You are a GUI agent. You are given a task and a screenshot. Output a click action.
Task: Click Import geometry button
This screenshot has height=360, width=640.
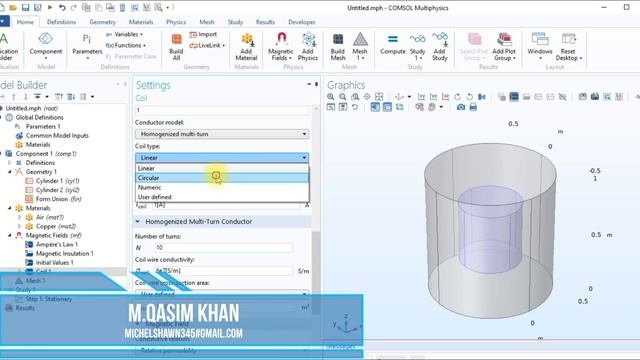tap(203, 34)
